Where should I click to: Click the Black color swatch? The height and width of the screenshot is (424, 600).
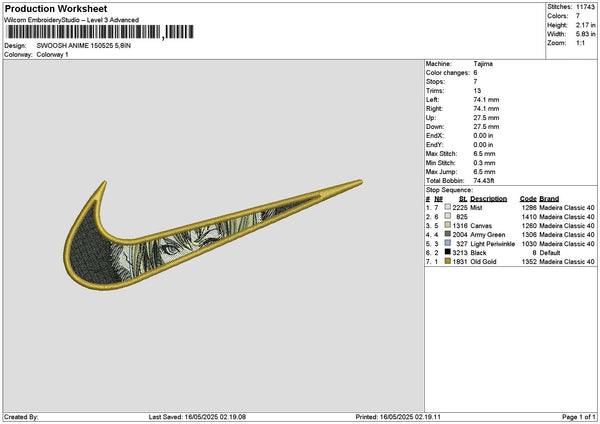[x=447, y=252]
